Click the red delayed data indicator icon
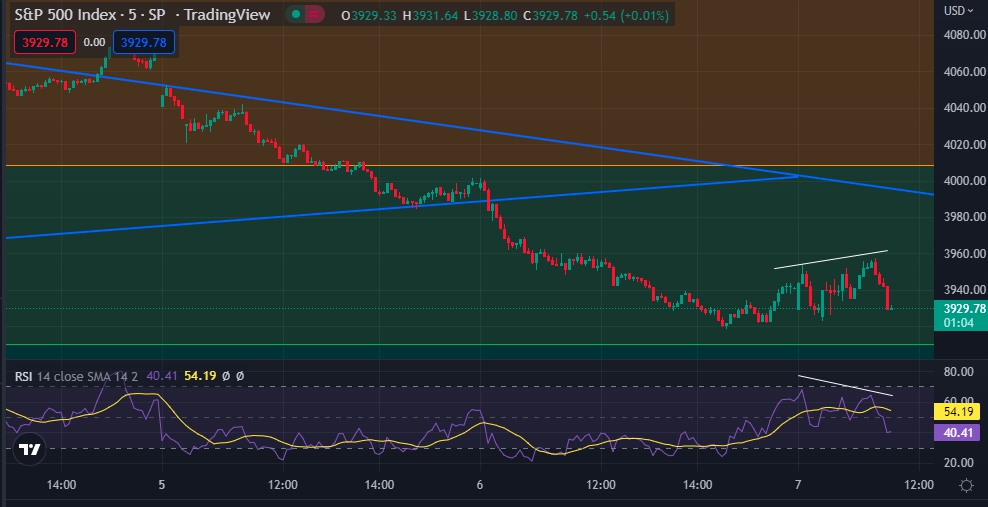Viewport: 988px width, 507px height. 313,14
